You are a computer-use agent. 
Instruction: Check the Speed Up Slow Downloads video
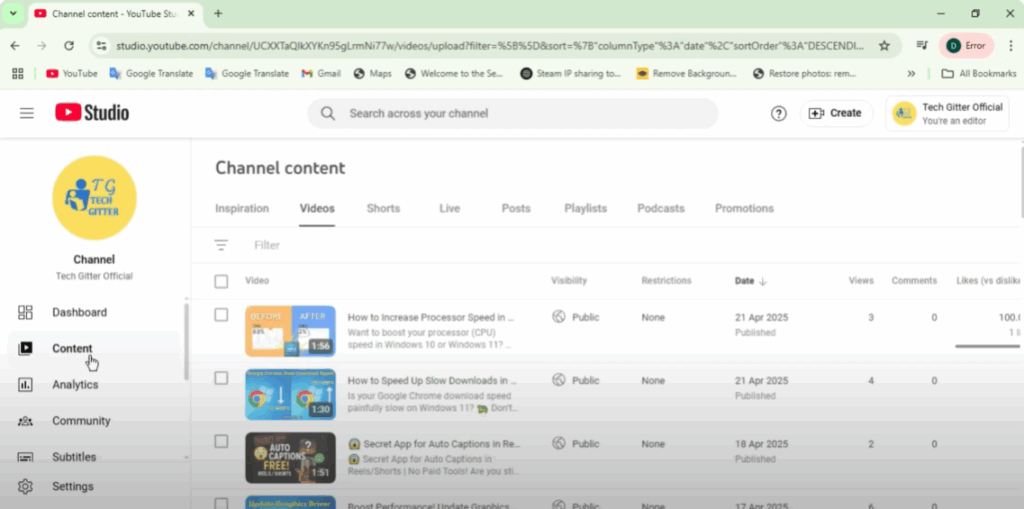pos(222,378)
